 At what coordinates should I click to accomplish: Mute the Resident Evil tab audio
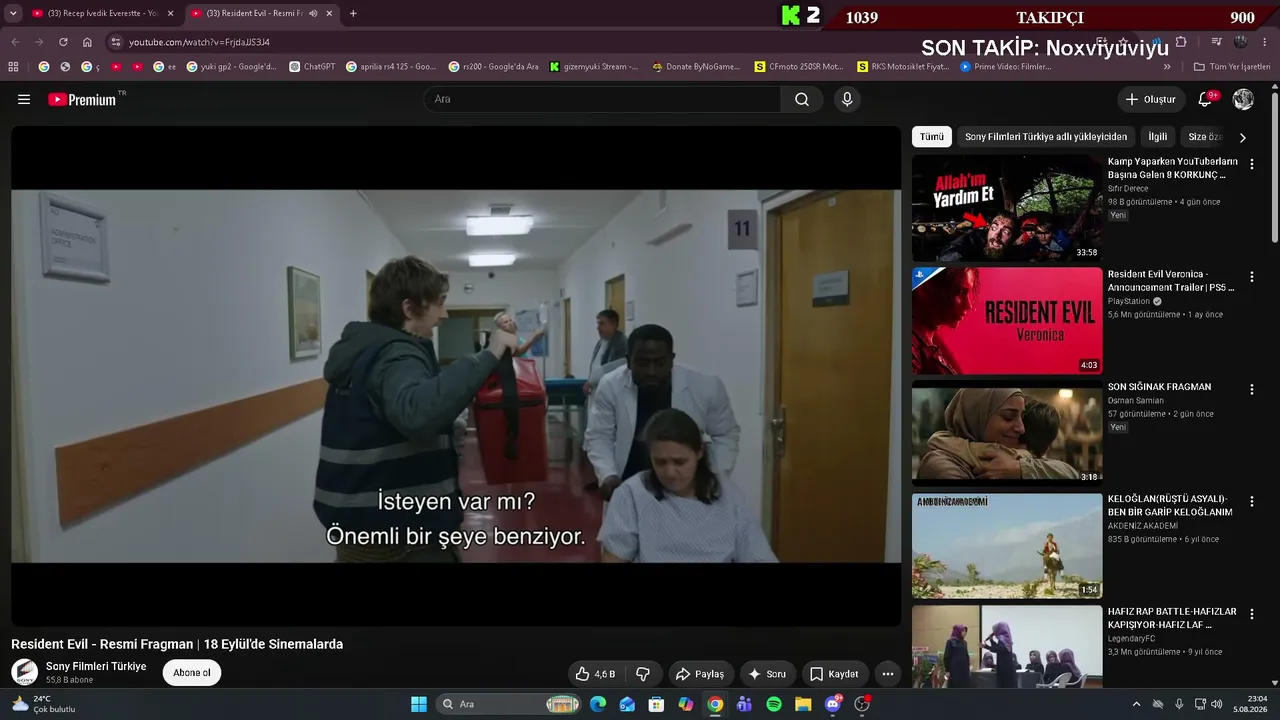pyautogui.click(x=313, y=13)
